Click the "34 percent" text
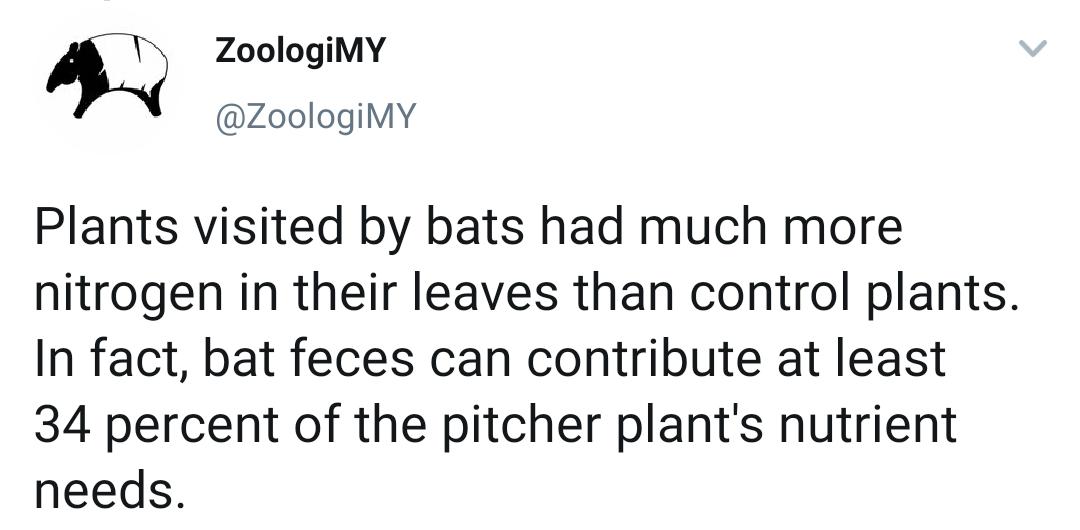The width and height of the screenshot is (1080, 530). 156,427
